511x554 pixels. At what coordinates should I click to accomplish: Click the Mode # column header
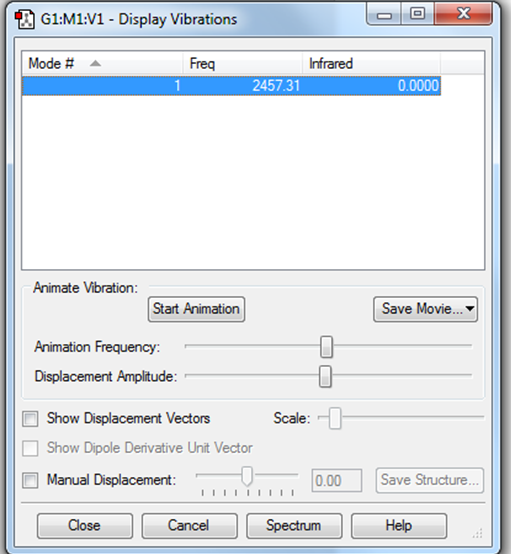(x=102, y=64)
